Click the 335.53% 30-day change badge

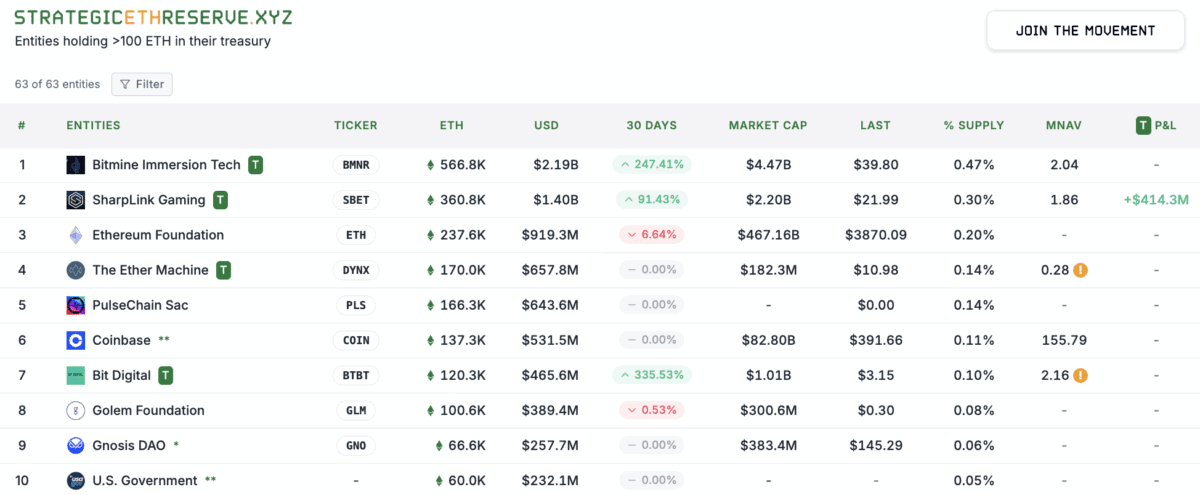651,375
